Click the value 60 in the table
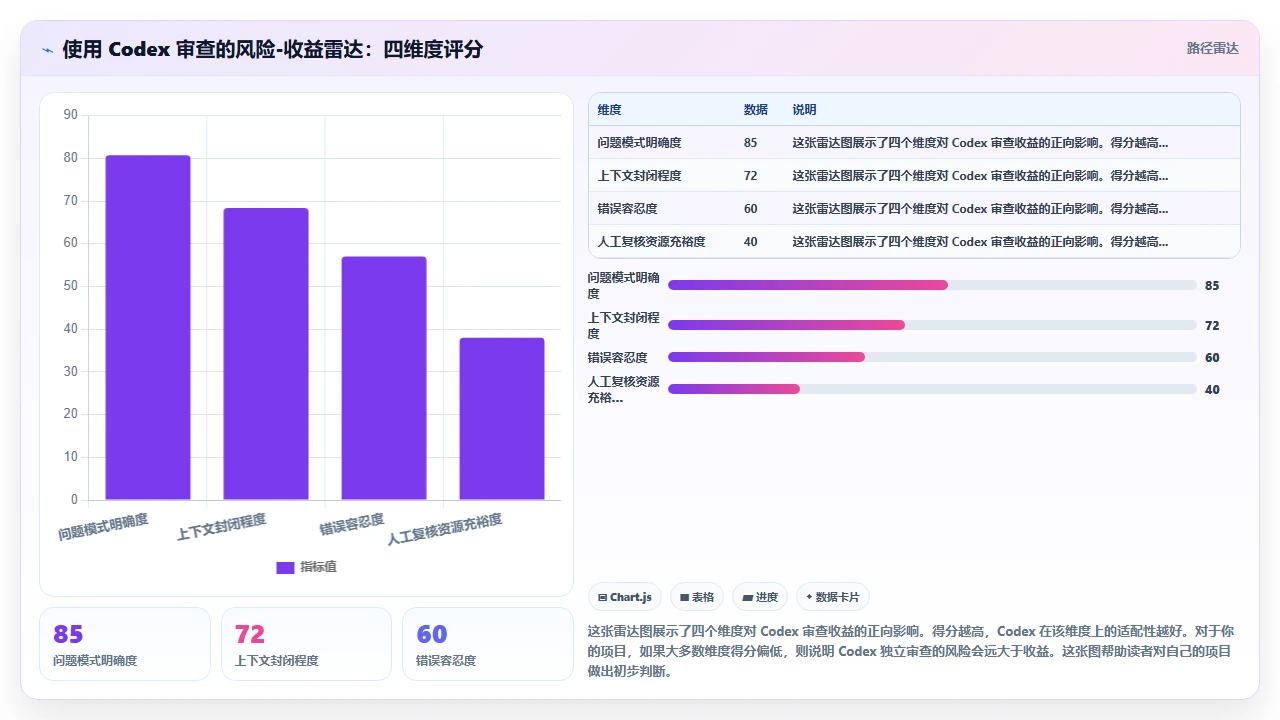Image resolution: width=1280 pixels, height=720 pixels. click(750, 209)
